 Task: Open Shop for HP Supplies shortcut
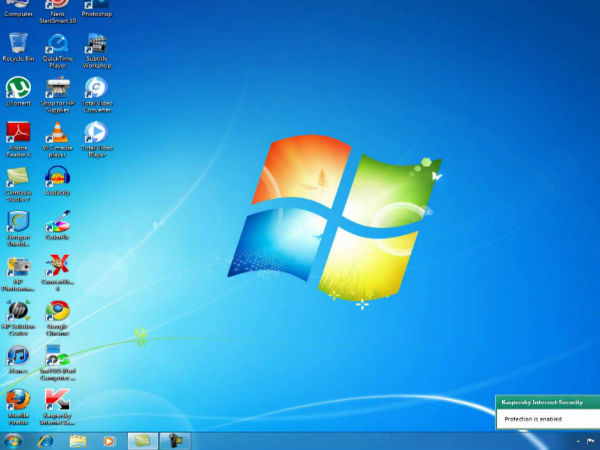pos(57,95)
